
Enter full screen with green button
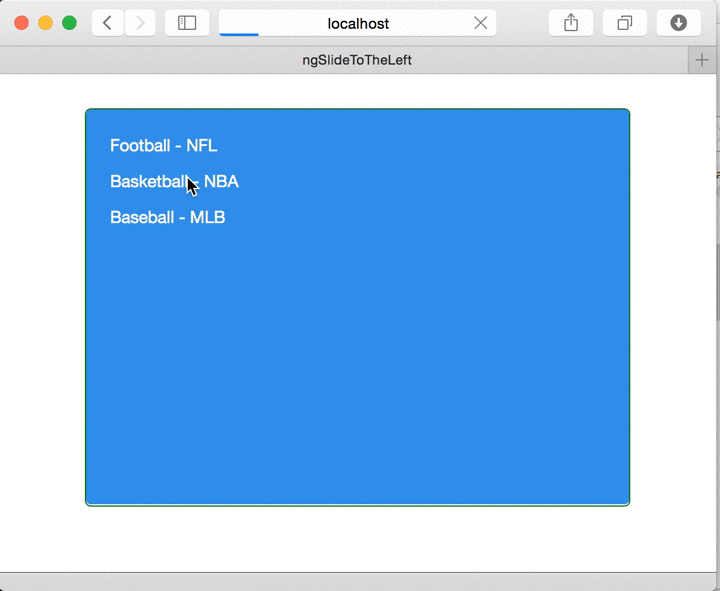tap(69, 23)
